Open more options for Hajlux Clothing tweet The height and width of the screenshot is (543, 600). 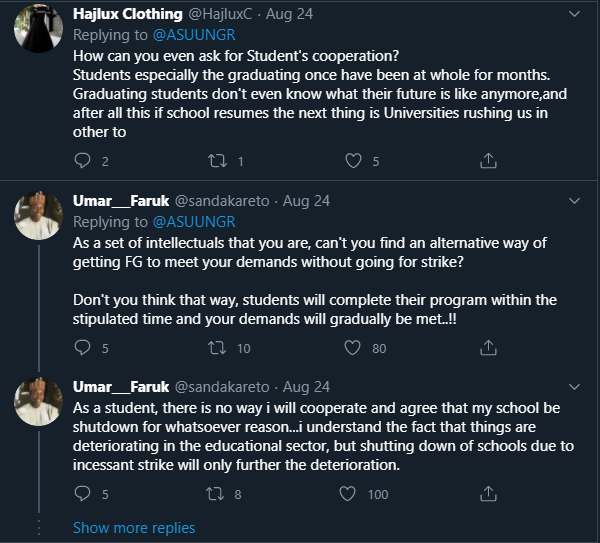point(574,14)
